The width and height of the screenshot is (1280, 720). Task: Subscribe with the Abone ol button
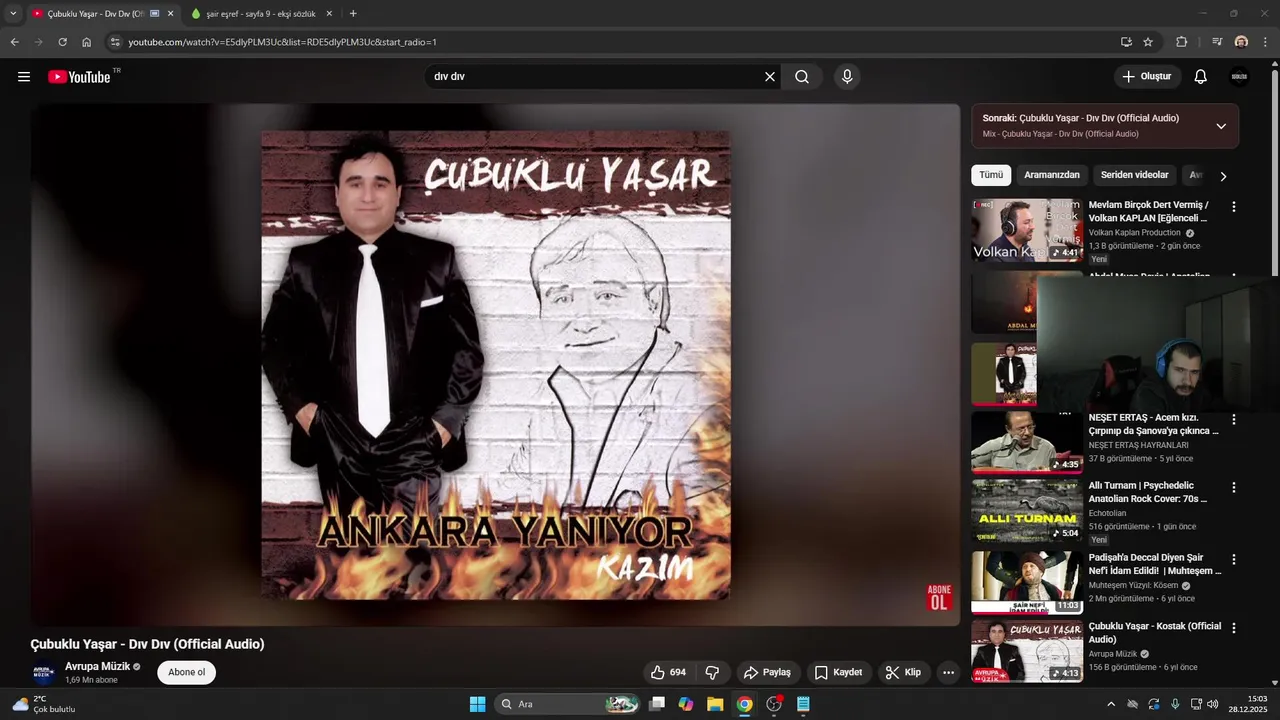[x=186, y=672]
